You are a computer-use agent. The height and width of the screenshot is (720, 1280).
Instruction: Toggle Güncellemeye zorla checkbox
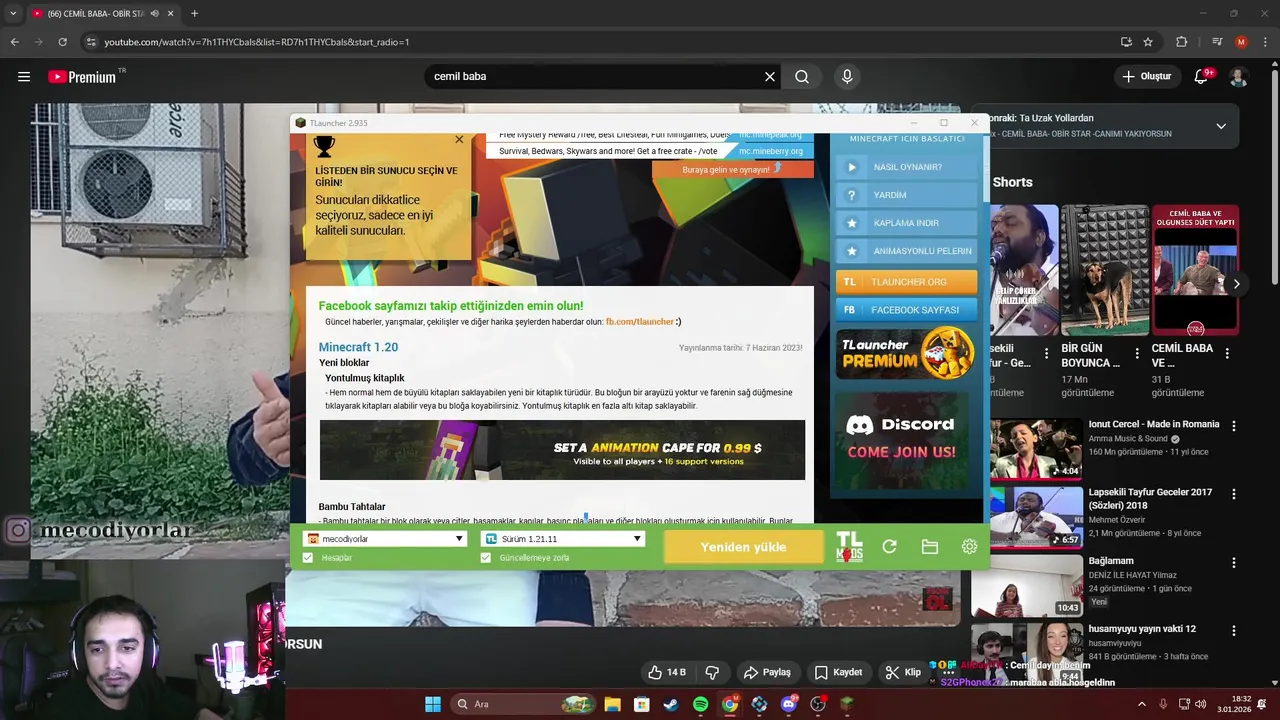(x=486, y=557)
